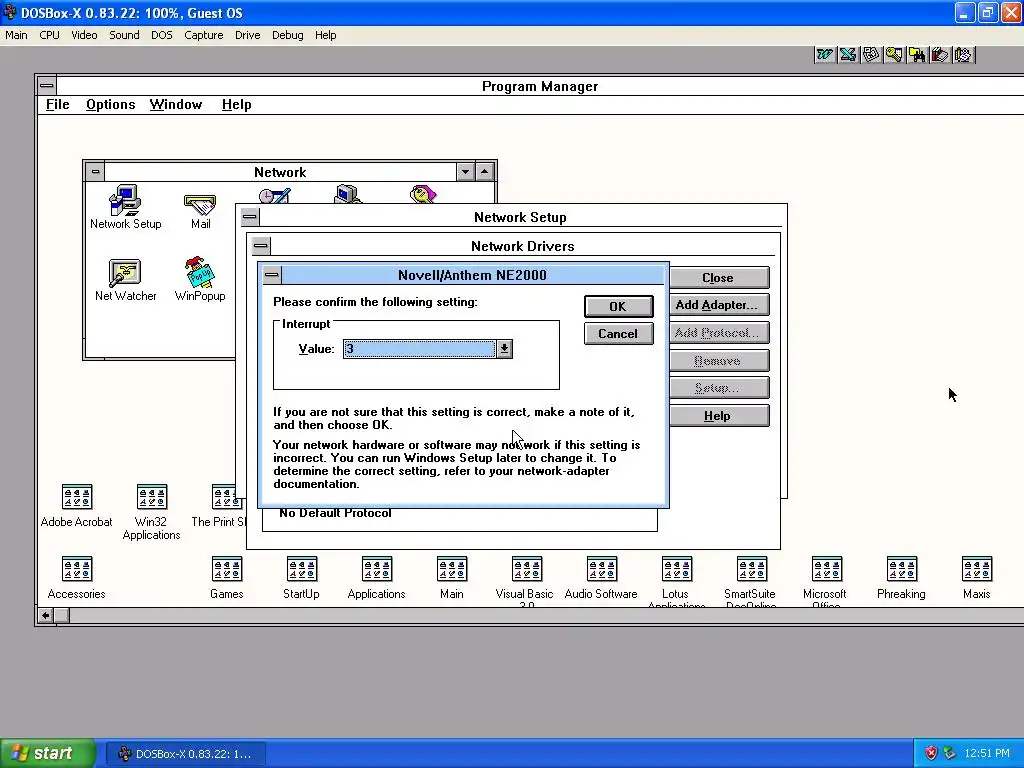Click the yellow key icon in Network group
The width and height of the screenshot is (1024, 768).
click(x=423, y=194)
